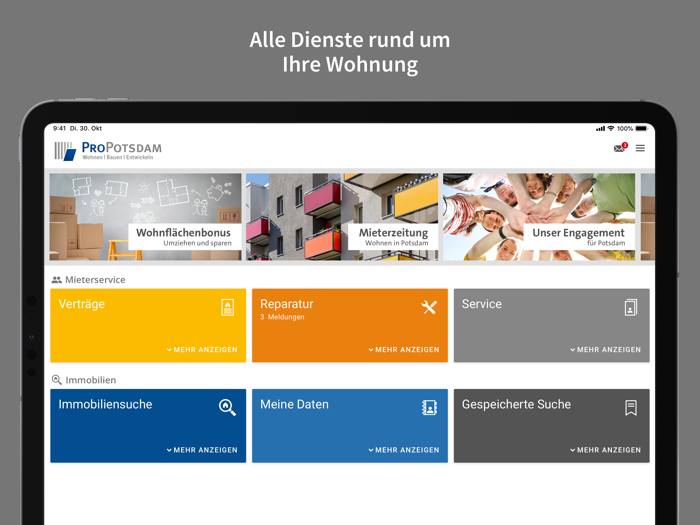This screenshot has width=700, height=525.
Task: Click the Reparatur wrench tools icon
Action: 429,307
